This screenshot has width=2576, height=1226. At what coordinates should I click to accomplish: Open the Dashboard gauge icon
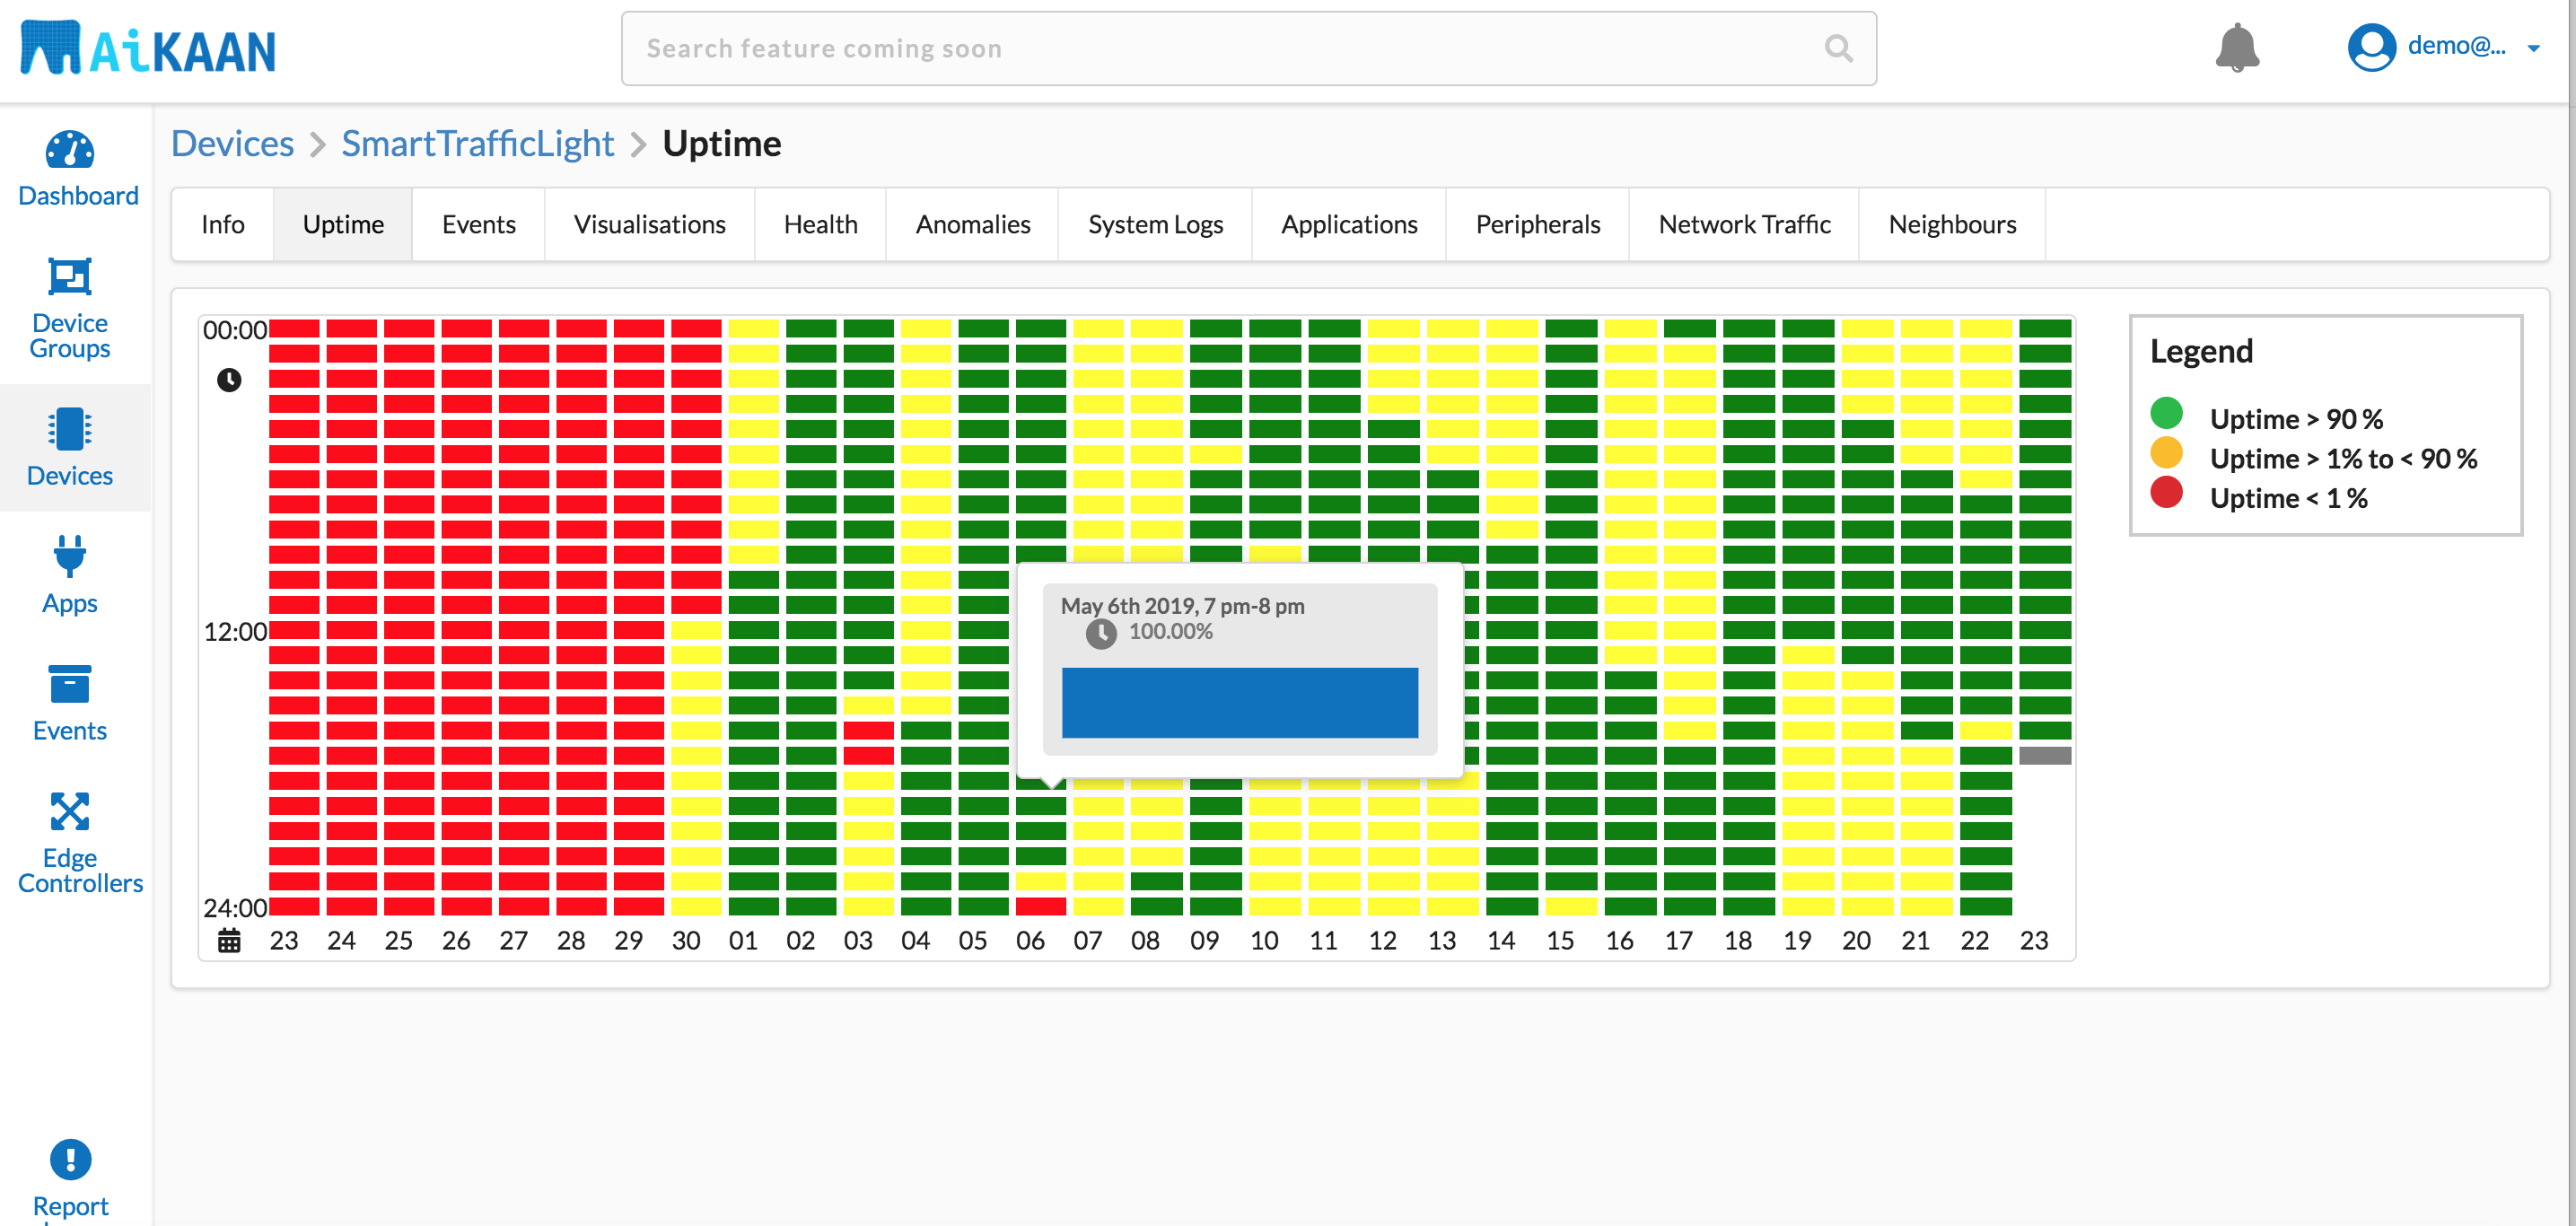coord(70,150)
